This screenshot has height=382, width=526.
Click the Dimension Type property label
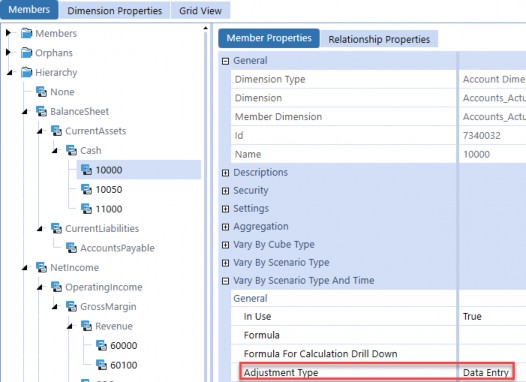pyautogui.click(x=270, y=79)
